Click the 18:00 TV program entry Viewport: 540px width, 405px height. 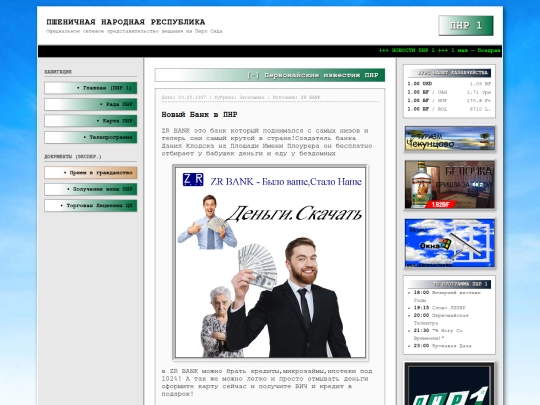[447, 296]
